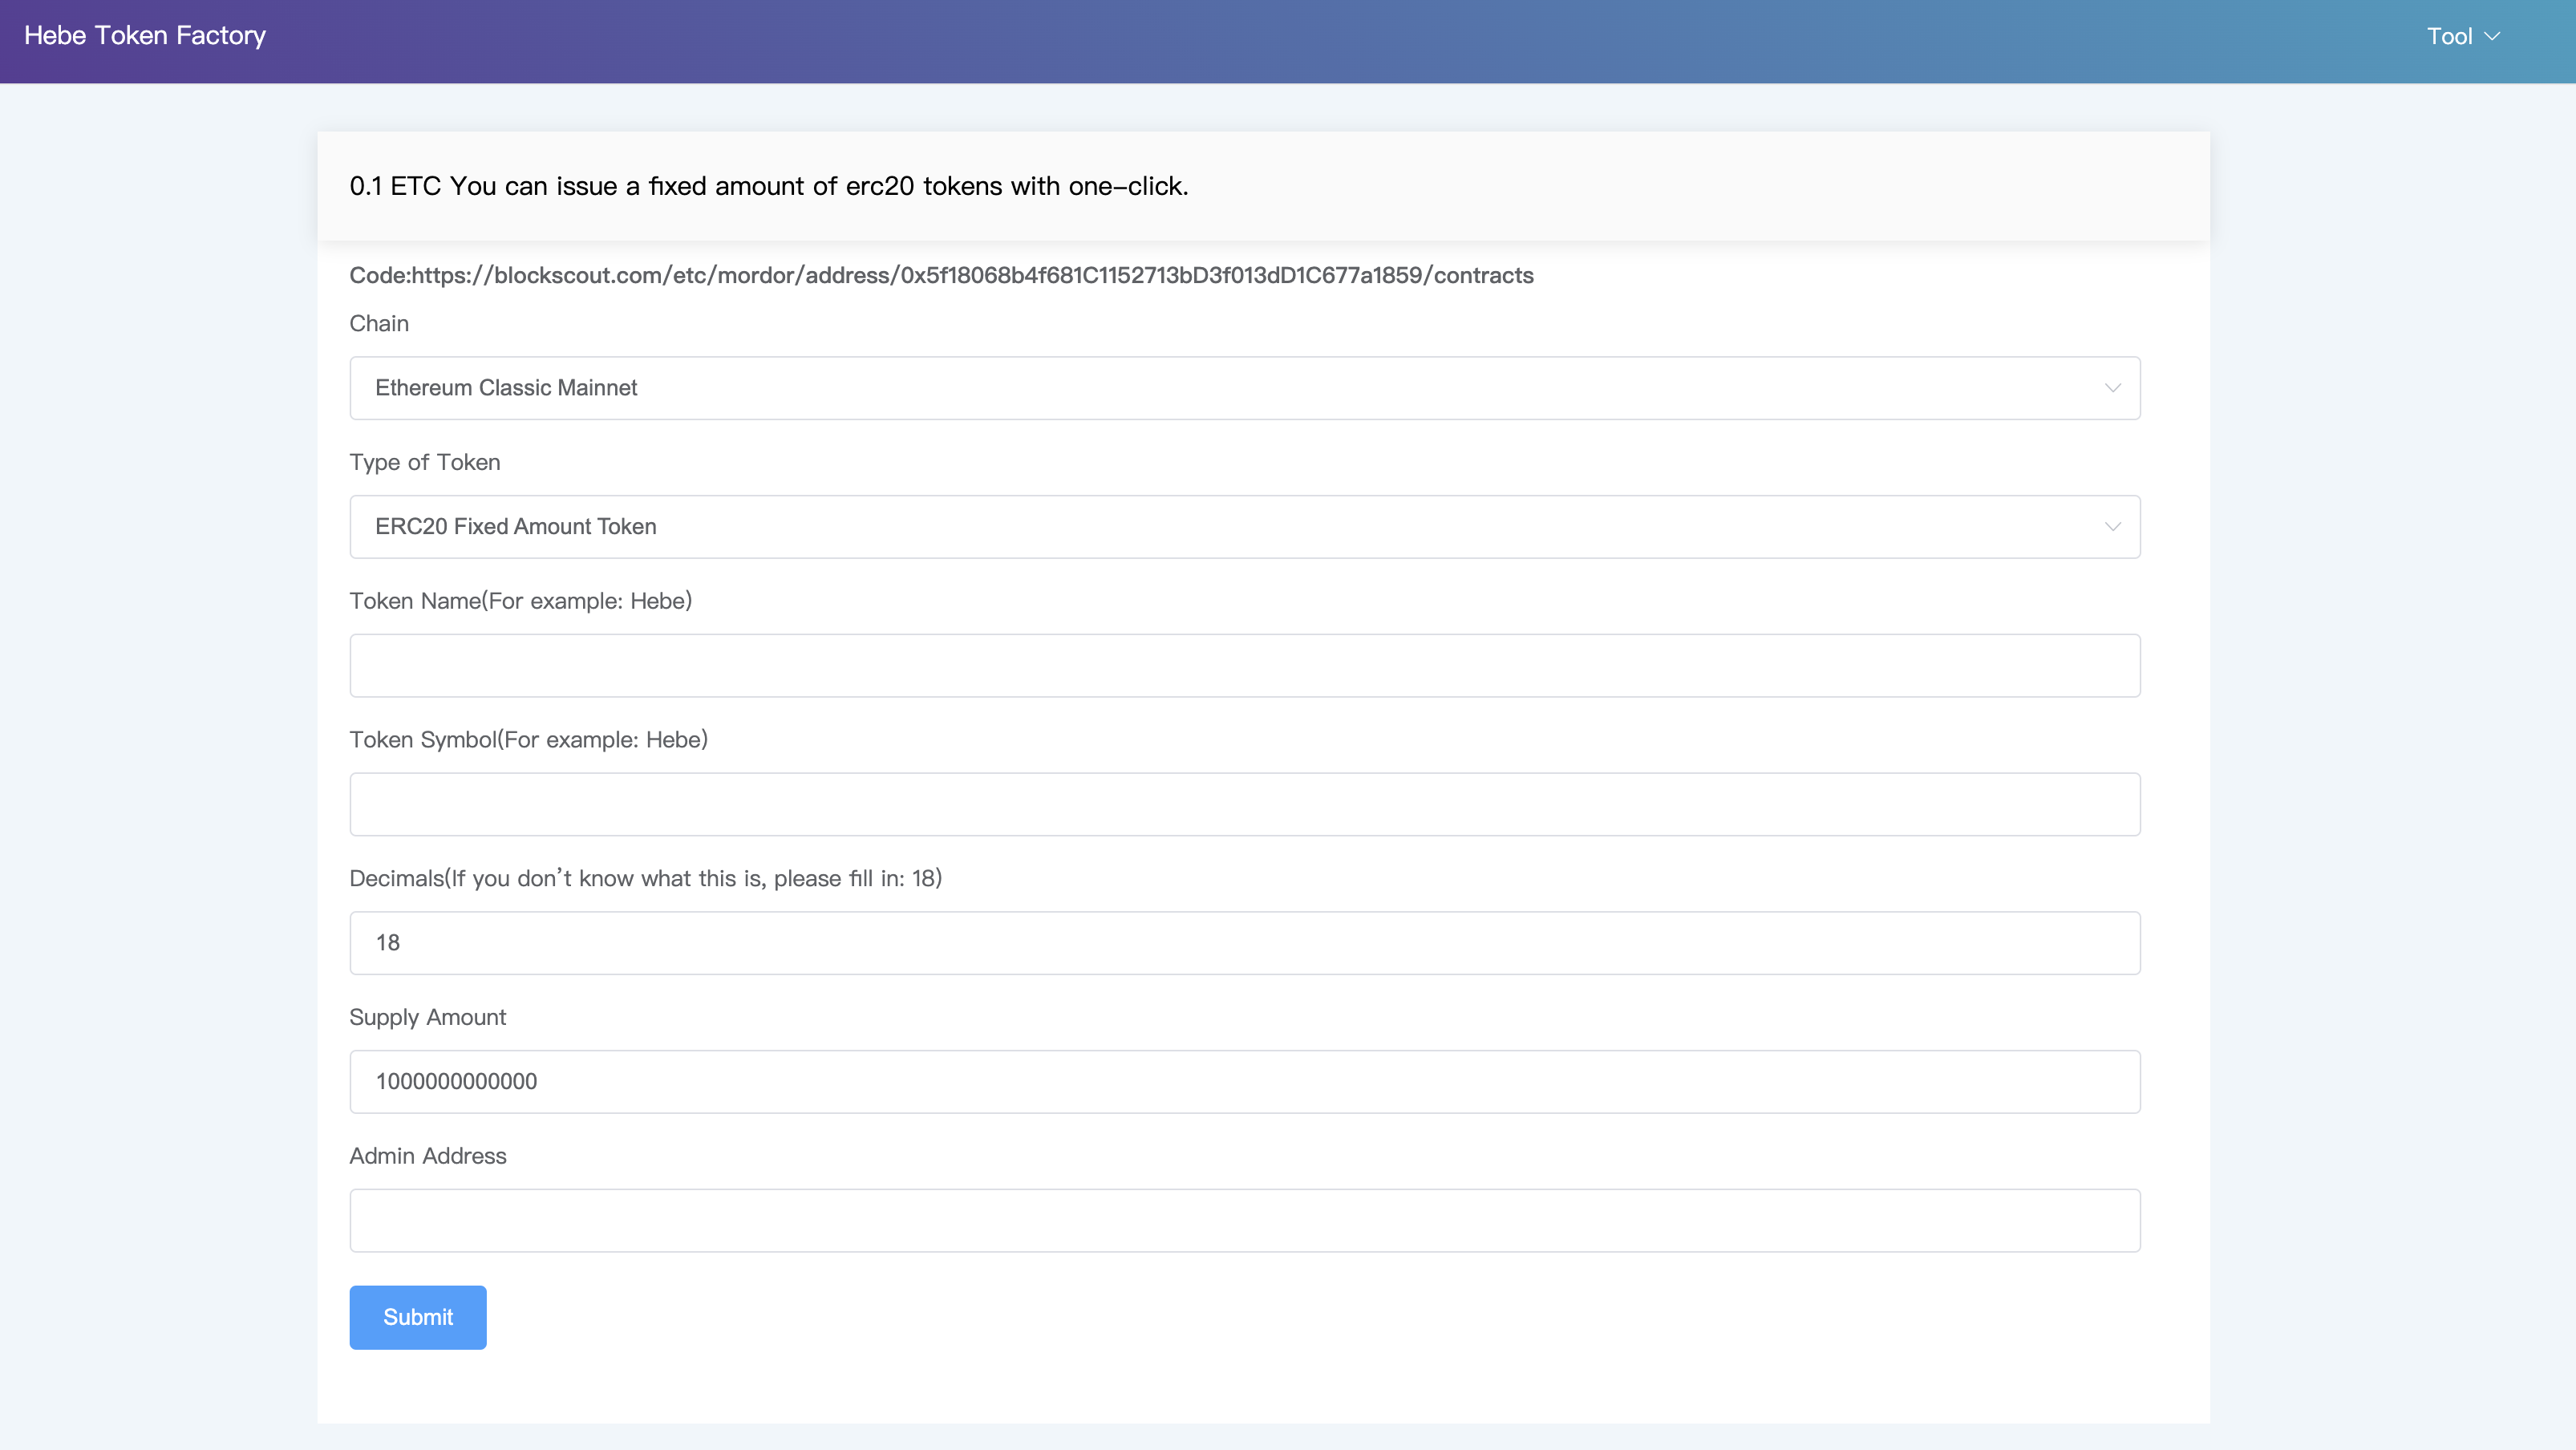This screenshot has width=2576, height=1450.
Task: Click the Supply Amount label
Action: click(427, 1017)
